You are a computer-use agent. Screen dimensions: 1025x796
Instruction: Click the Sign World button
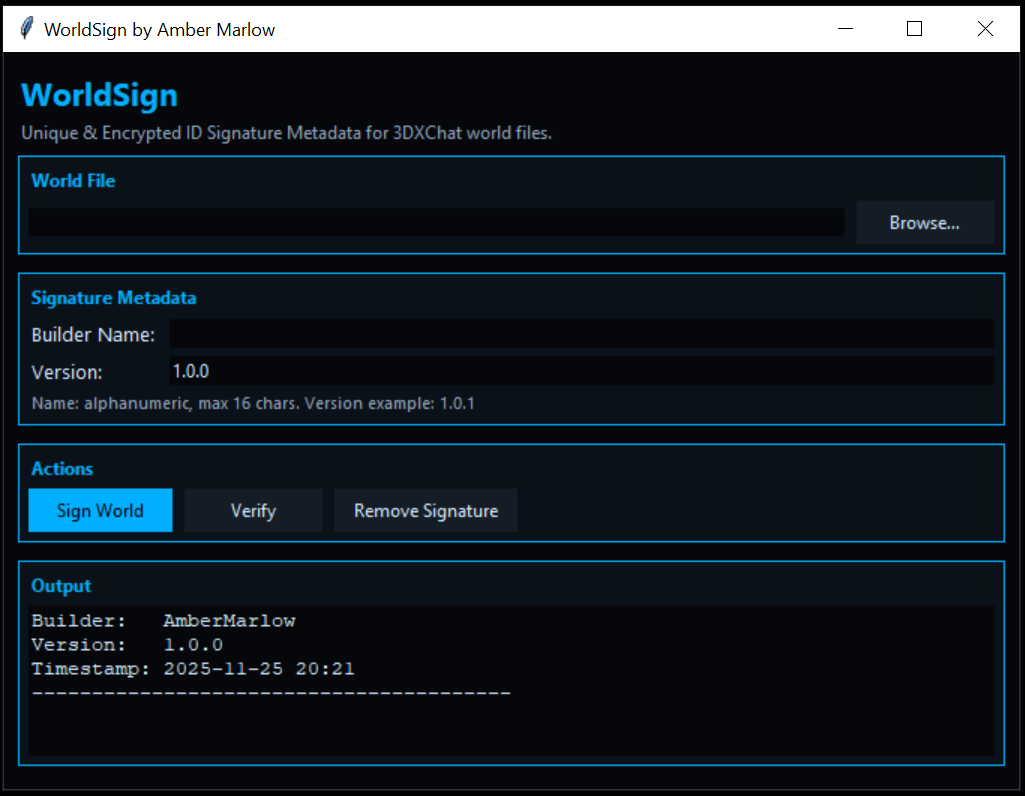(101, 510)
